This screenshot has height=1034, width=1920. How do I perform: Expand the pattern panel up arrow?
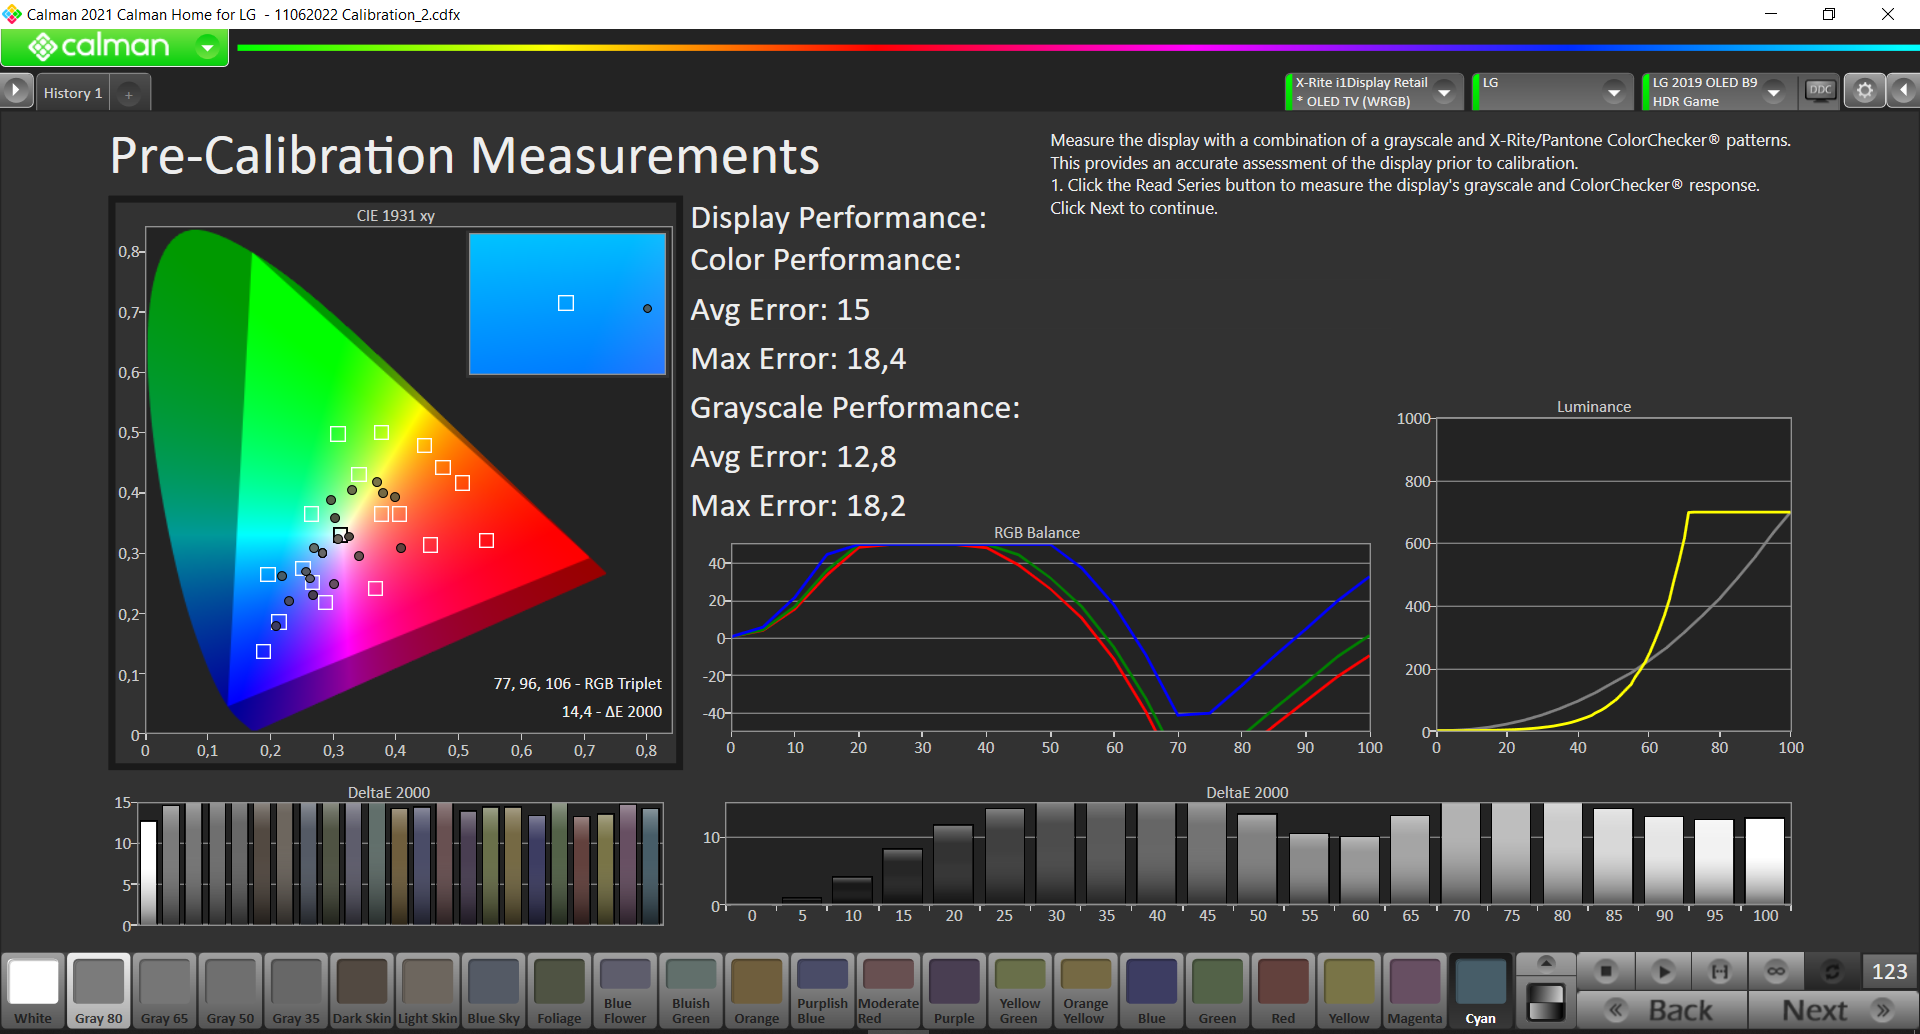[1546, 963]
